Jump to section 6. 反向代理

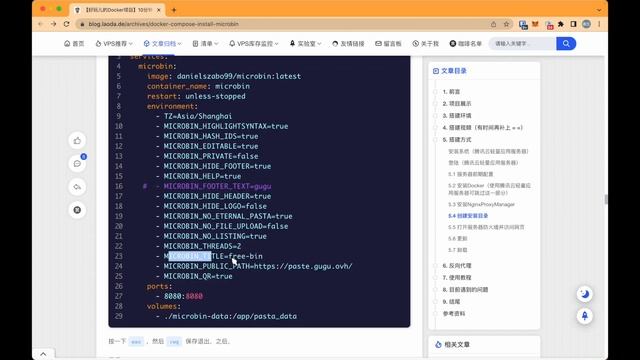click(x=457, y=266)
